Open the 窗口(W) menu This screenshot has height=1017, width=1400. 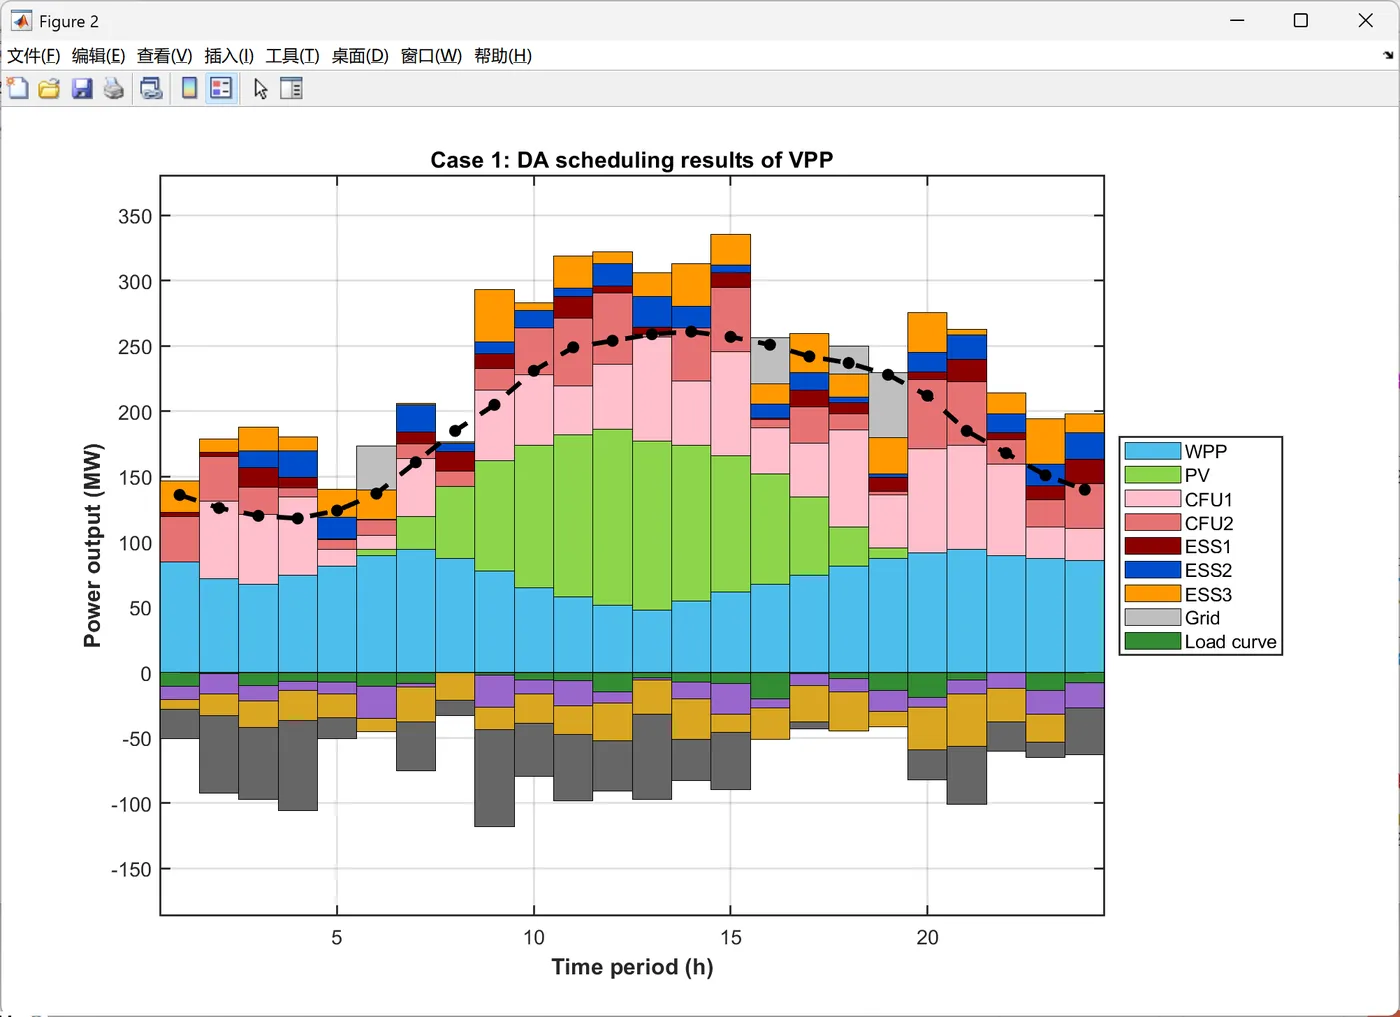point(431,56)
